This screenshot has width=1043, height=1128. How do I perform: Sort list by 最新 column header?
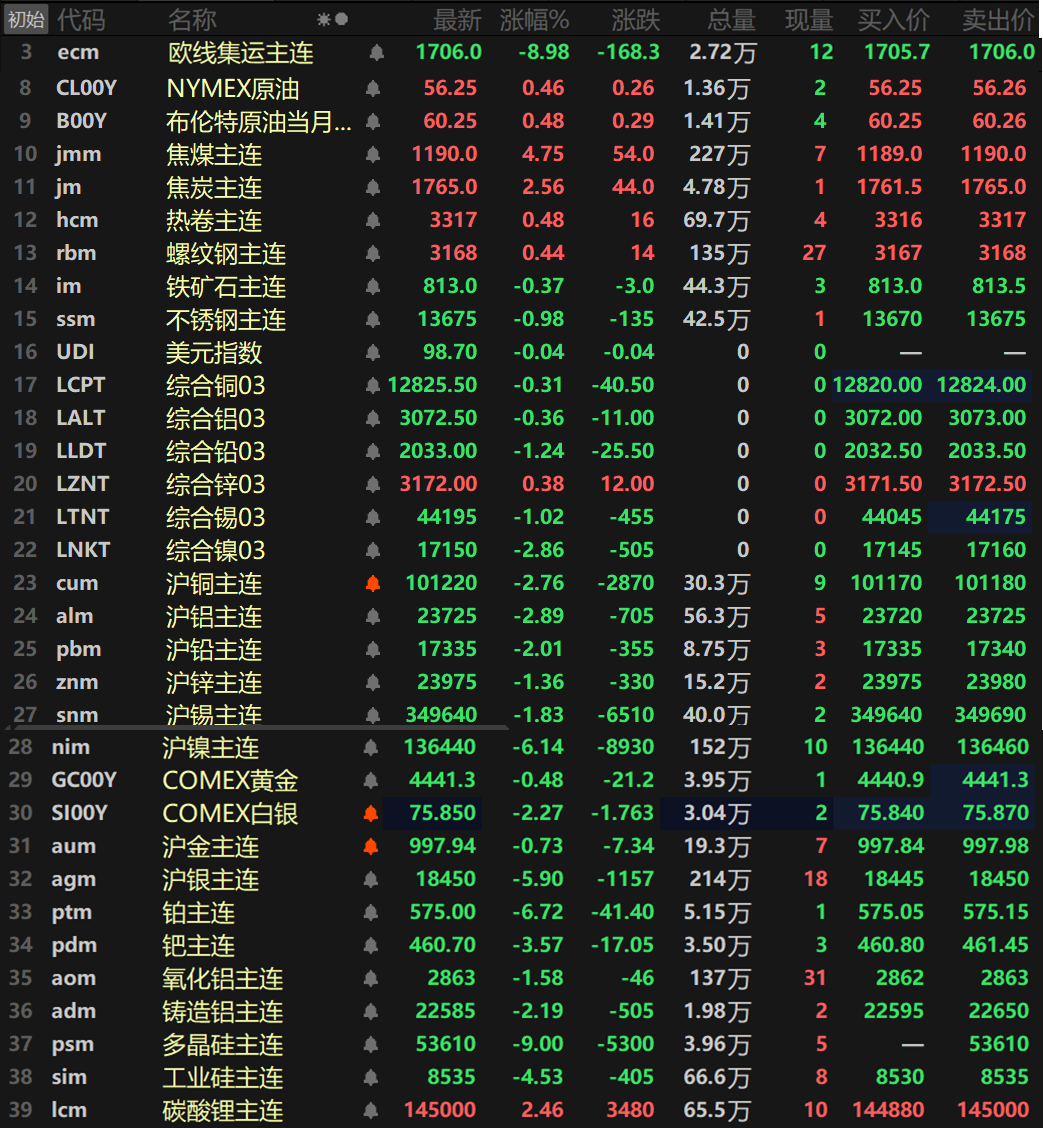(457, 19)
